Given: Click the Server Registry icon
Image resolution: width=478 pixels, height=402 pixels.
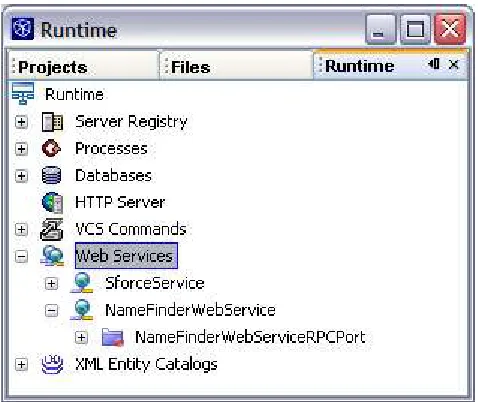Looking at the screenshot, I should 52,122.
